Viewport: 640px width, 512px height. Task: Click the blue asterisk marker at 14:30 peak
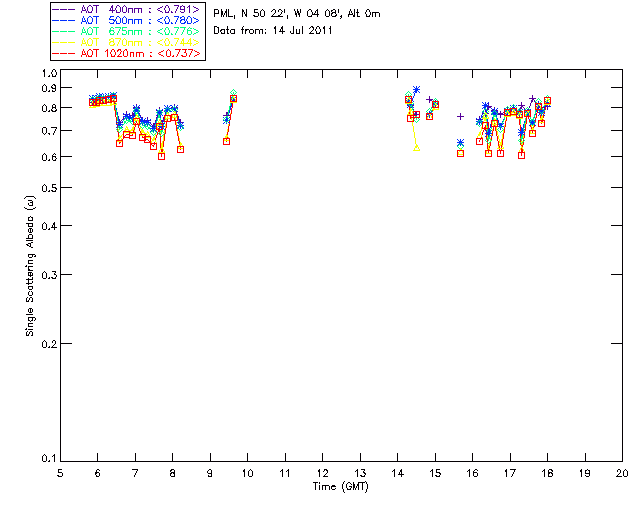point(416,91)
